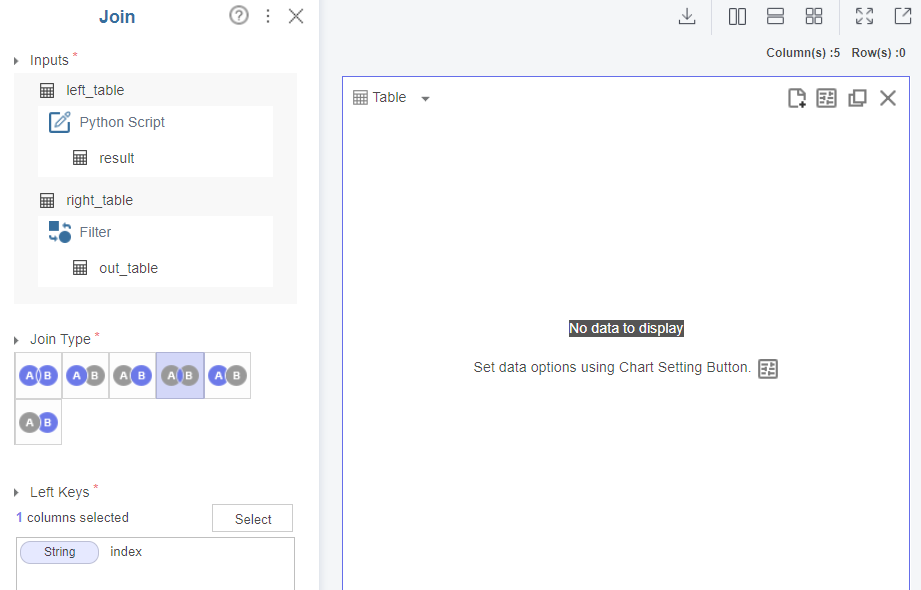The image size is (921, 590).
Task: Switch to stacked two-row layout
Action: click(x=775, y=16)
